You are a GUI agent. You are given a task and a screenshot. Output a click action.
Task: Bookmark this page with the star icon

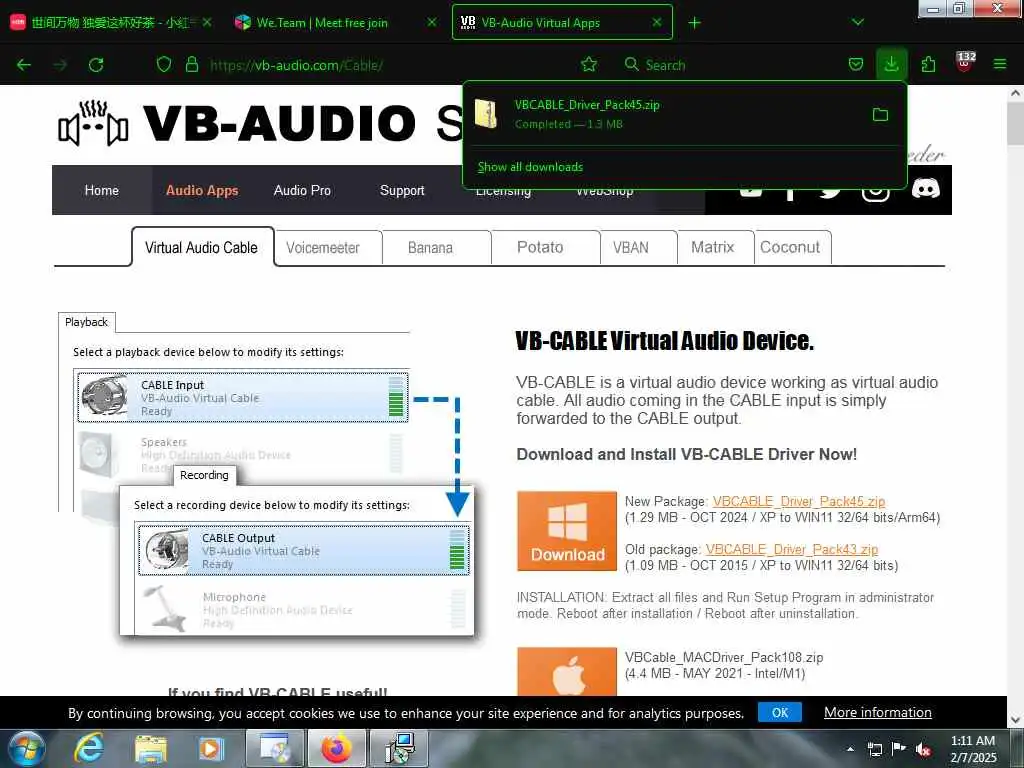pos(588,65)
